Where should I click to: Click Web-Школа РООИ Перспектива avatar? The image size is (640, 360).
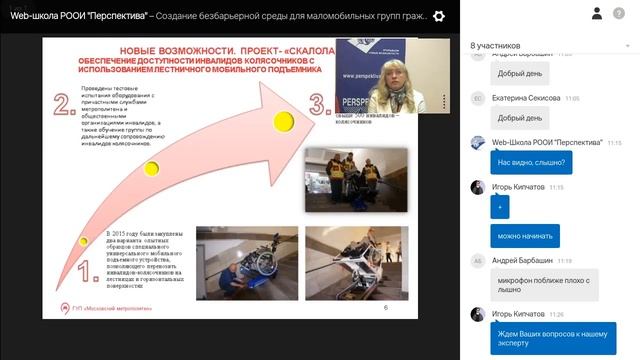coord(478,143)
